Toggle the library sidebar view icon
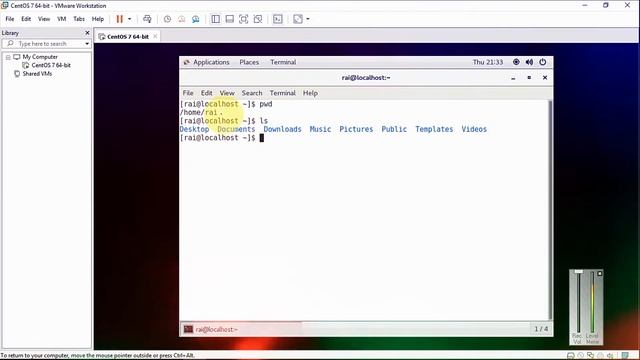The image size is (640, 360). pyautogui.click(x=216, y=19)
